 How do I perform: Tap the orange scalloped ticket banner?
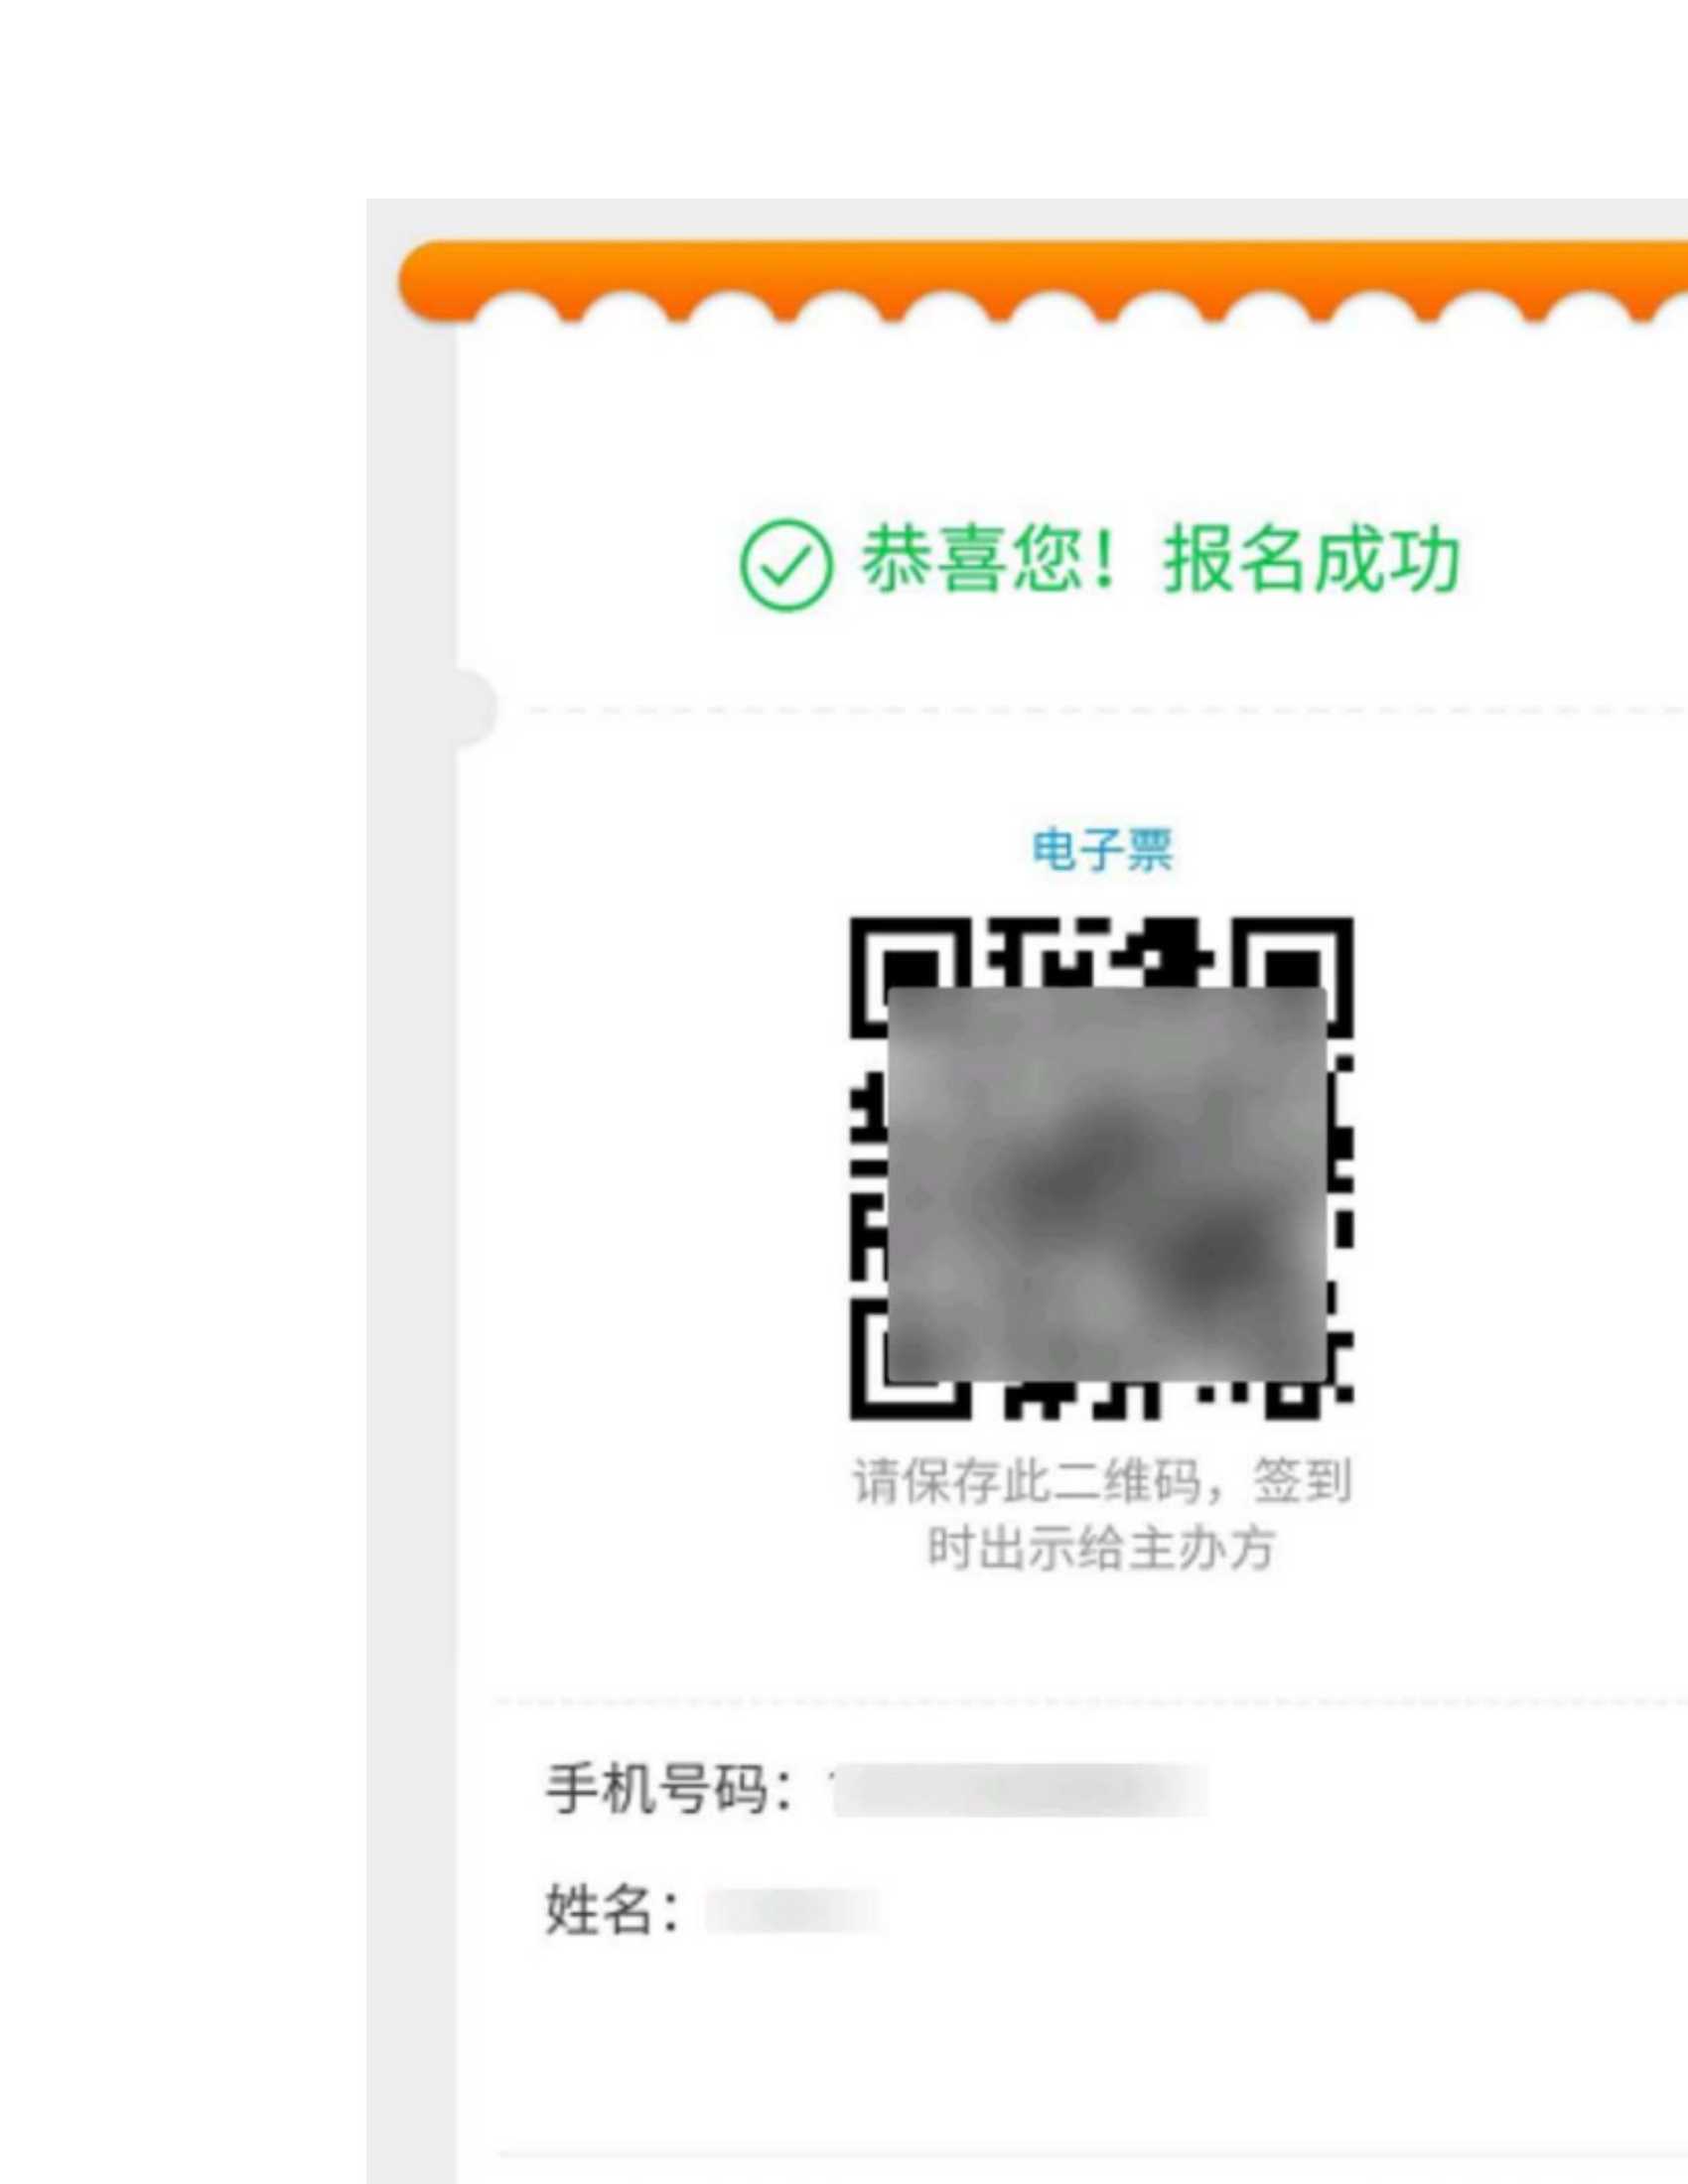(x=1043, y=282)
